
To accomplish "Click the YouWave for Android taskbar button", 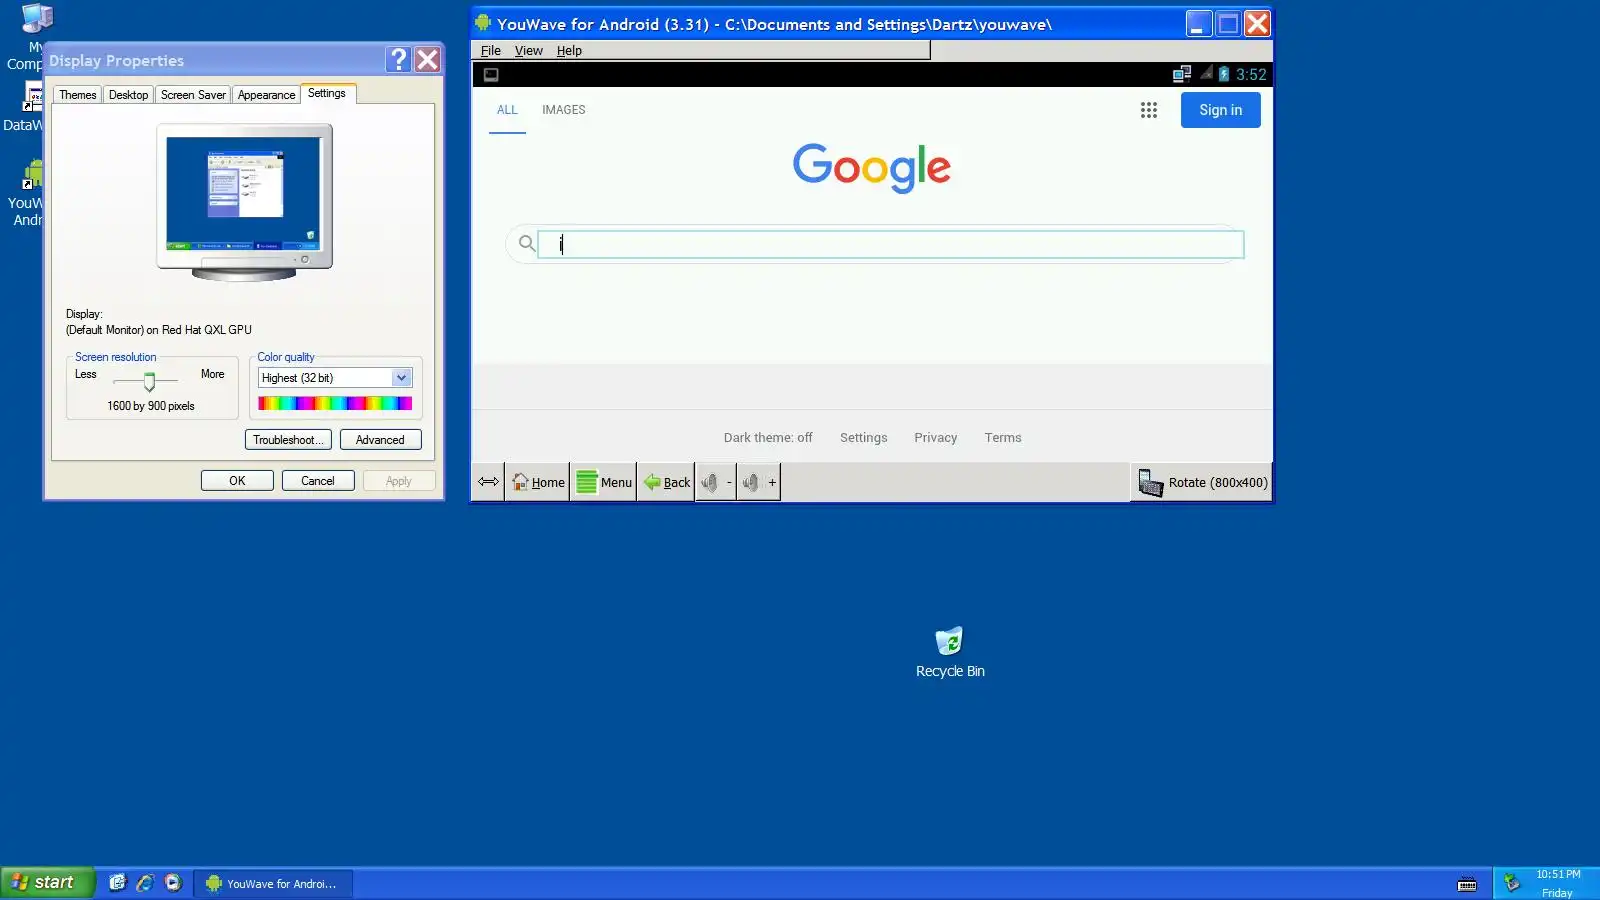I will (273, 883).
